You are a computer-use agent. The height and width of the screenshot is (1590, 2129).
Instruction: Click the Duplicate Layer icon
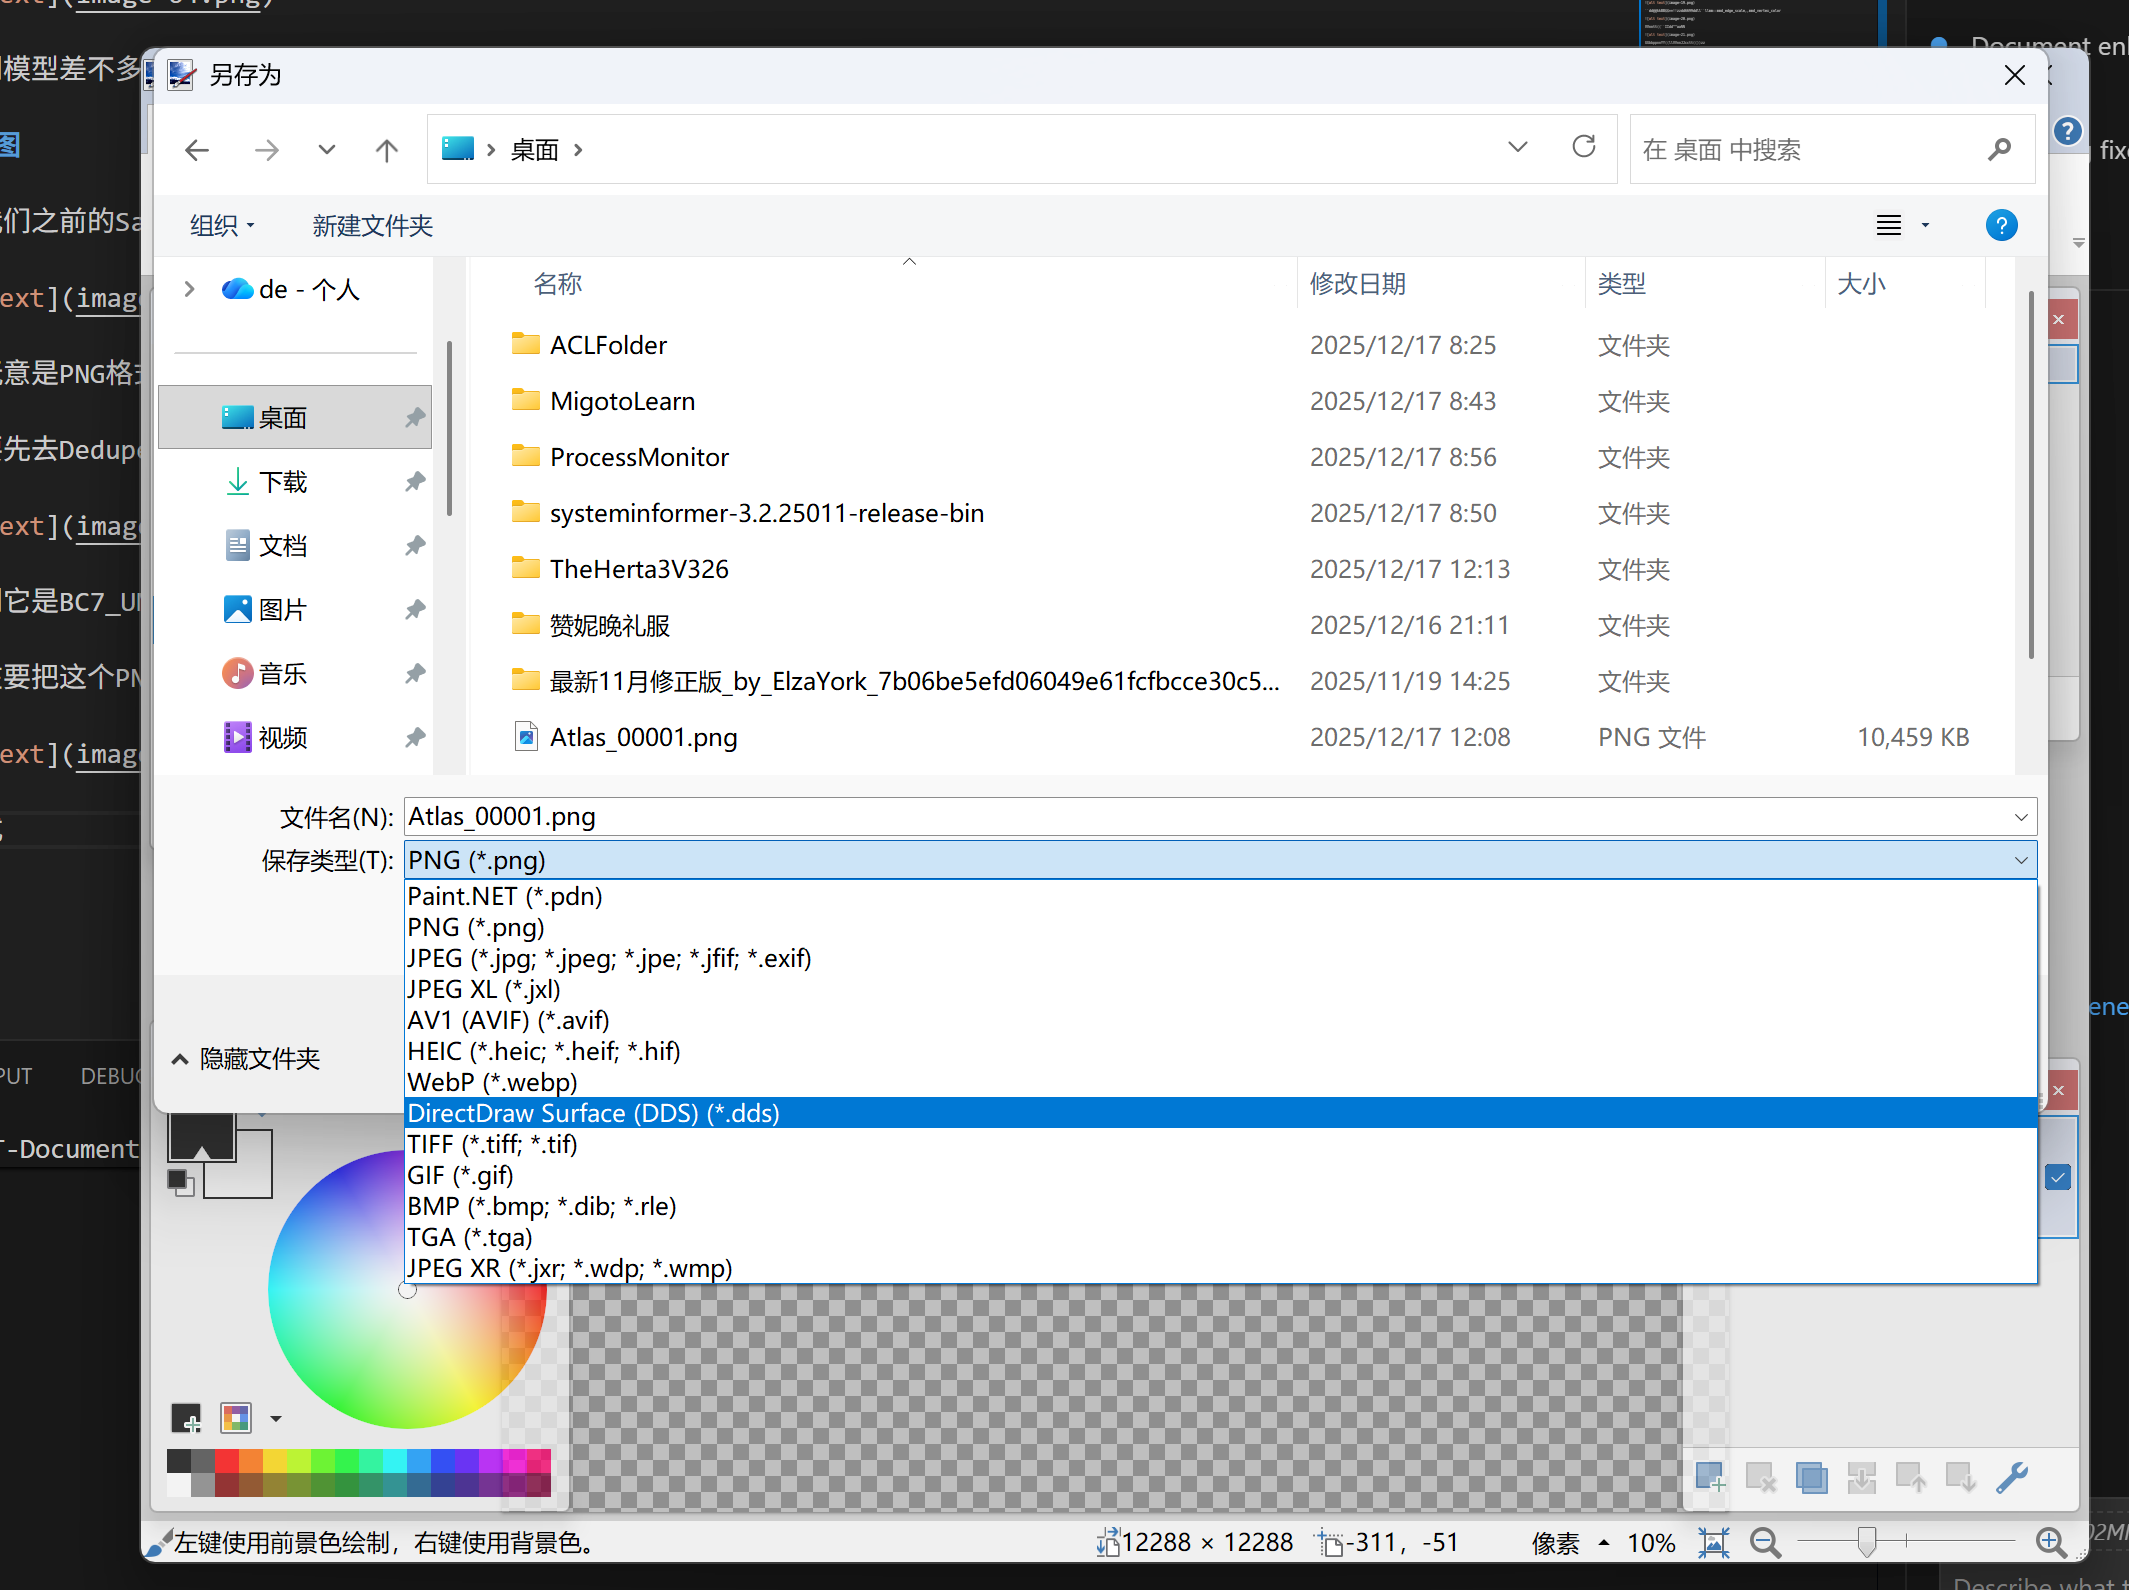point(1810,1477)
